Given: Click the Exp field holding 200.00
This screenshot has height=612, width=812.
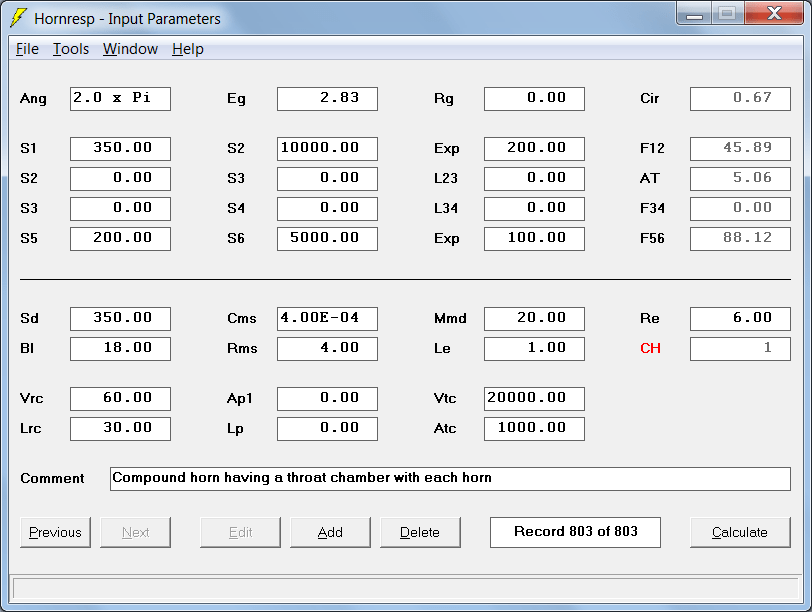Looking at the screenshot, I should pyautogui.click(x=534, y=149).
